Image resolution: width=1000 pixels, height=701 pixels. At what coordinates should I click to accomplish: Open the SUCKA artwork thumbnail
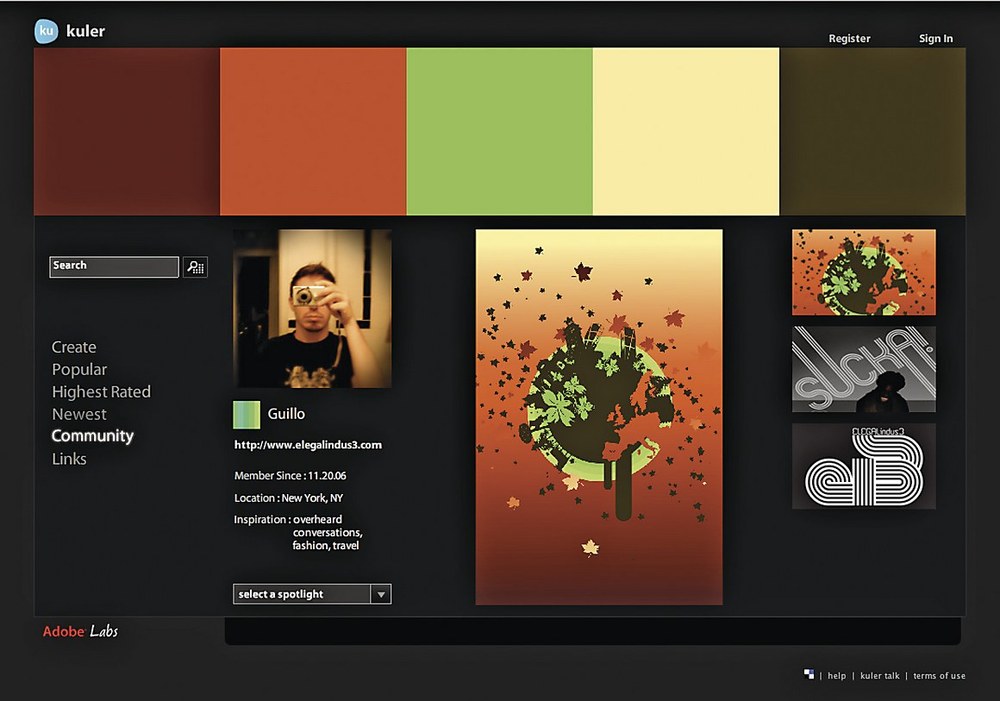pos(864,369)
